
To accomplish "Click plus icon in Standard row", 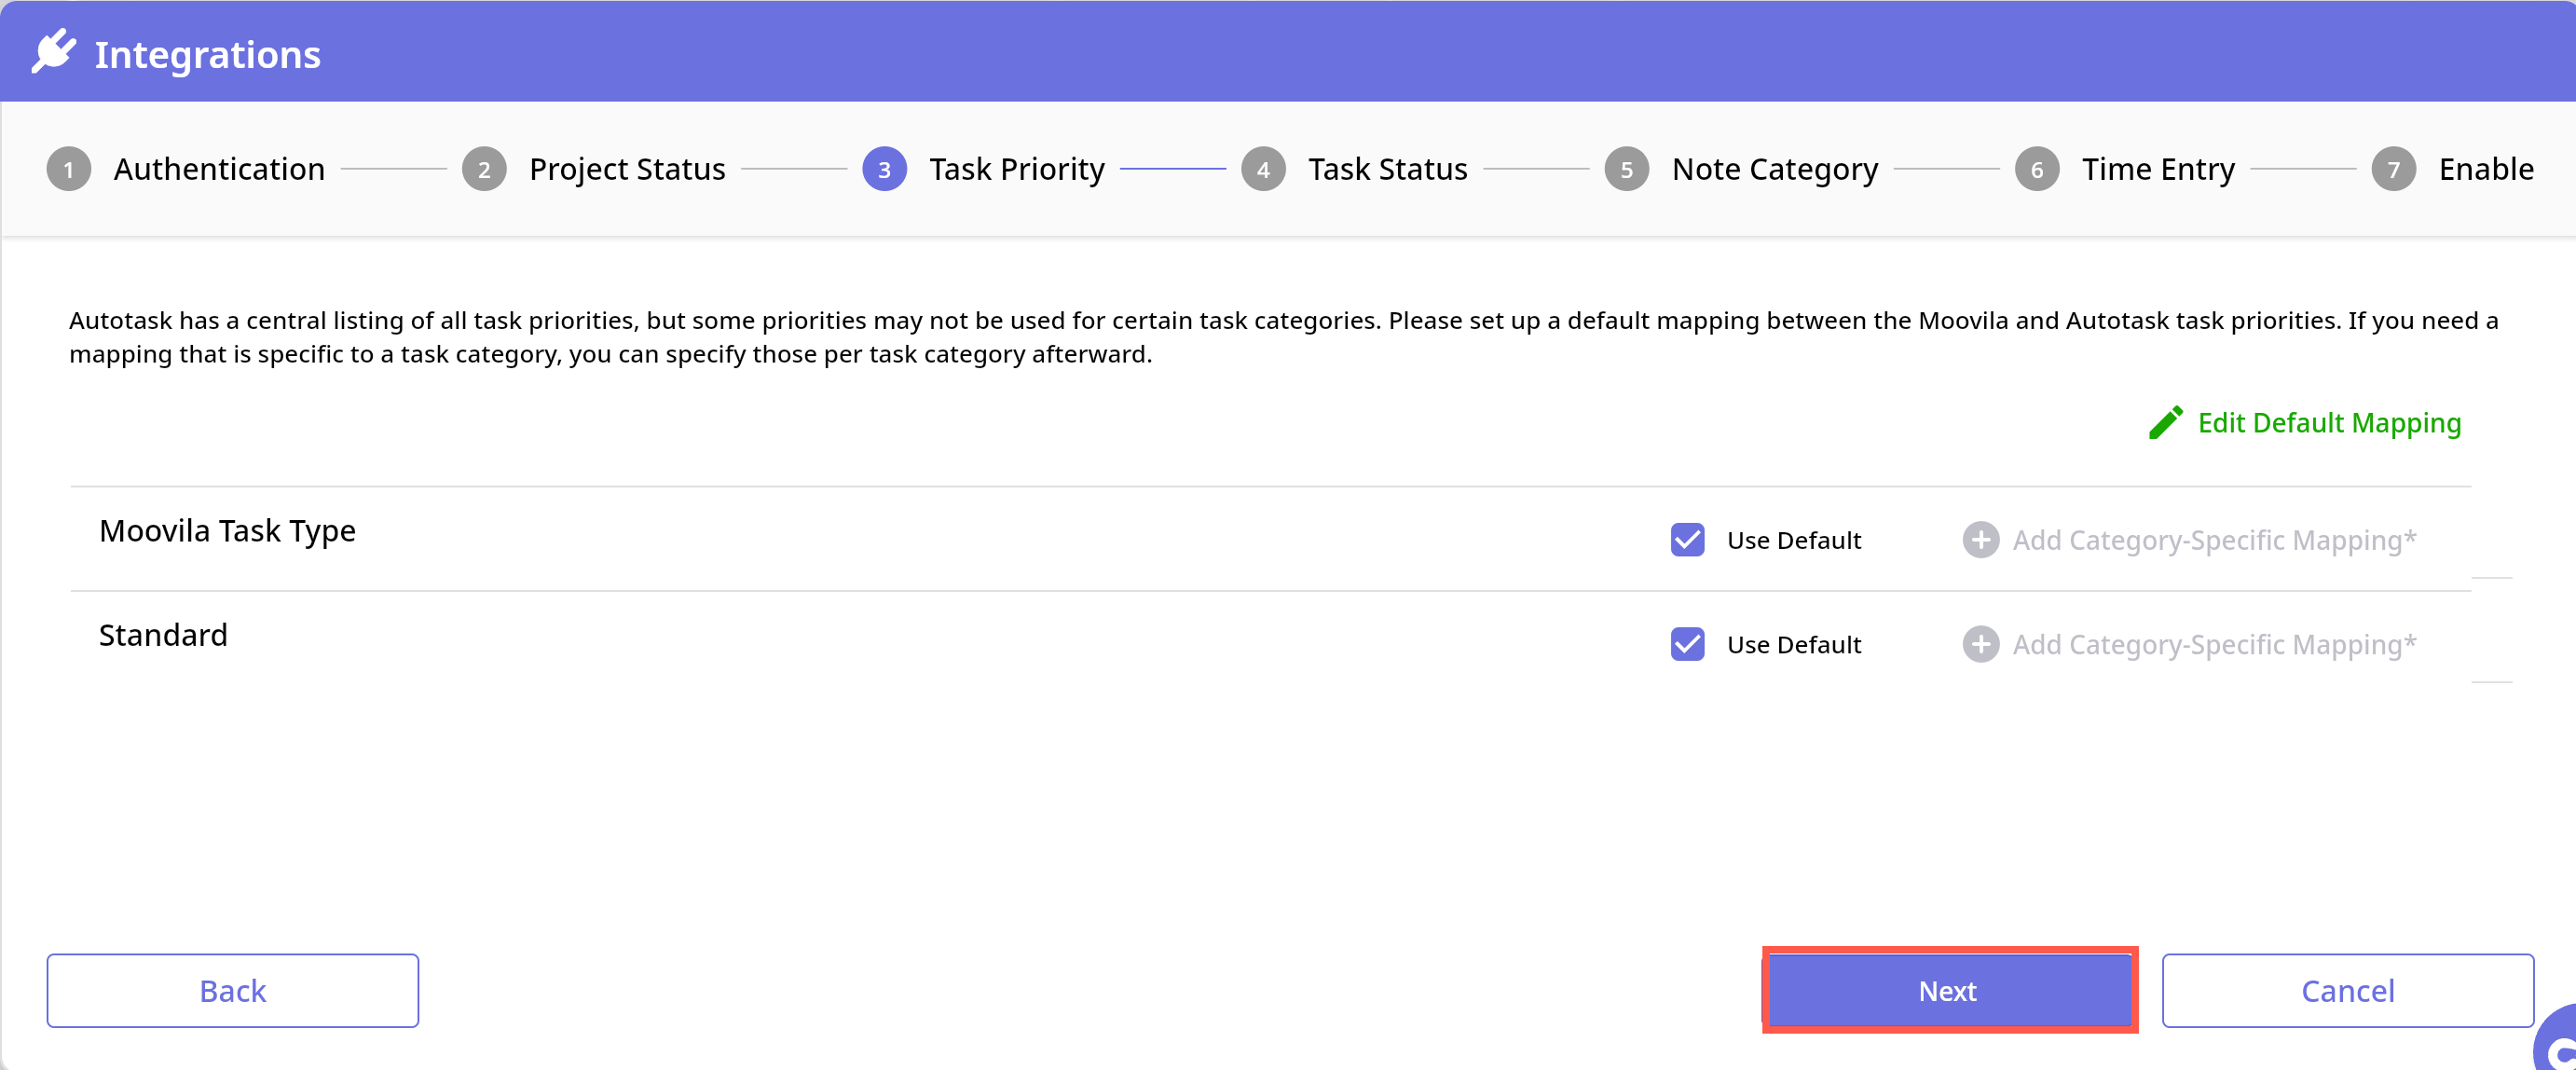I will click(1980, 644).
